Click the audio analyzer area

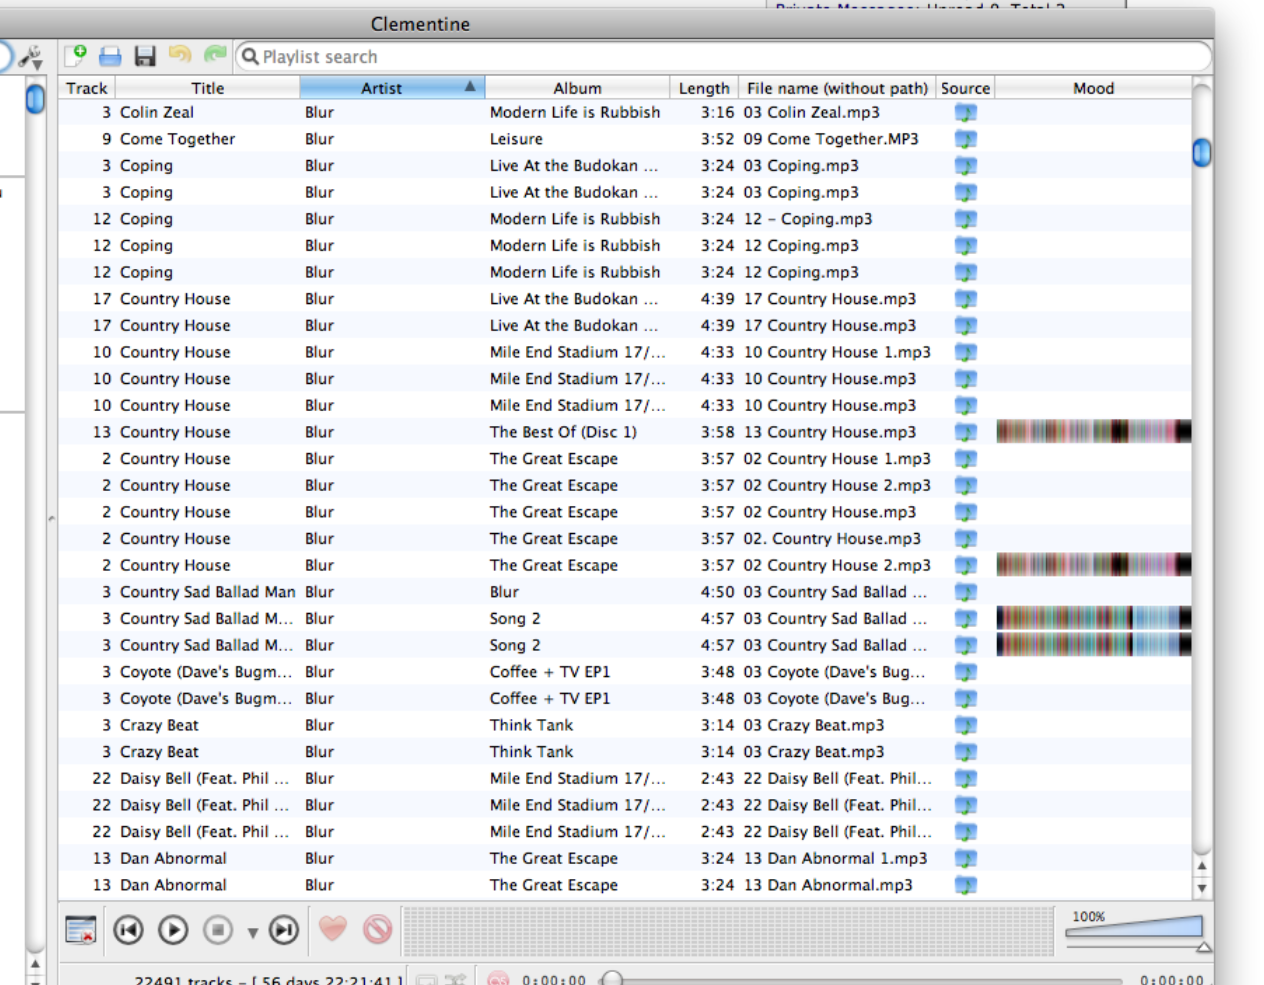tap(728, 931)
